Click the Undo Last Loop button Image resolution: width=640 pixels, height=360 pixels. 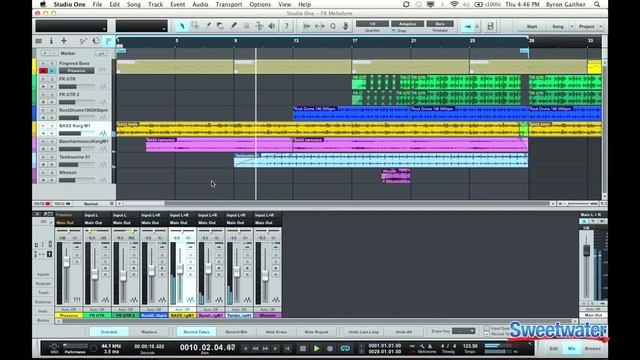(x=363, y=332)
